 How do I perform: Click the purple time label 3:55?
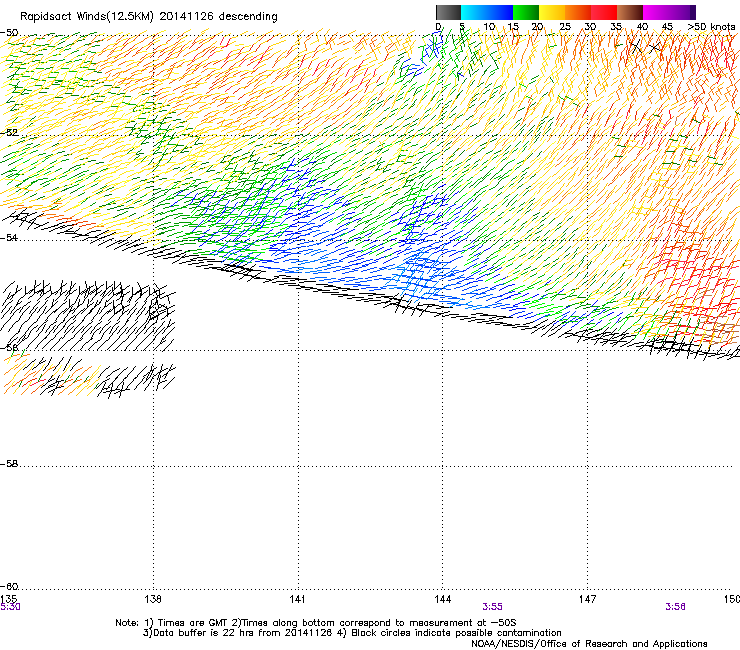pos(492,607)
